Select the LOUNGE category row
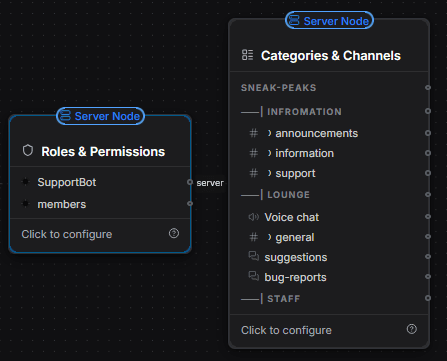Screen dimensions: 447x361 (329, 195)
